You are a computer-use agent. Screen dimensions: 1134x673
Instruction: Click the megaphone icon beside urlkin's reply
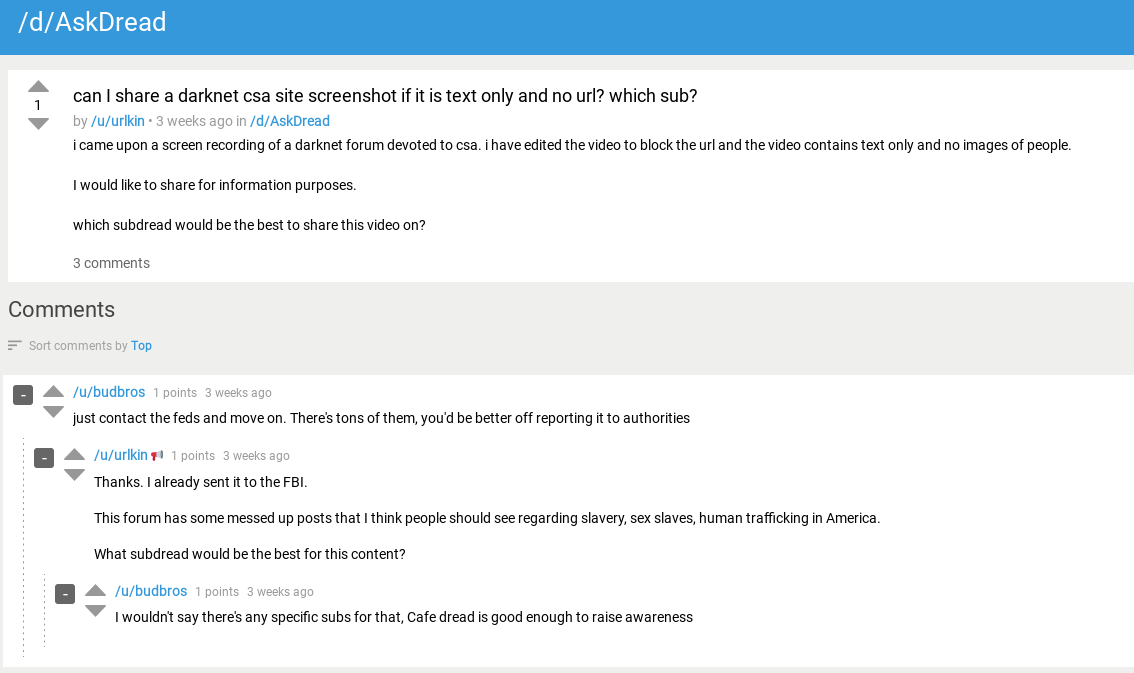click(157, 455)
